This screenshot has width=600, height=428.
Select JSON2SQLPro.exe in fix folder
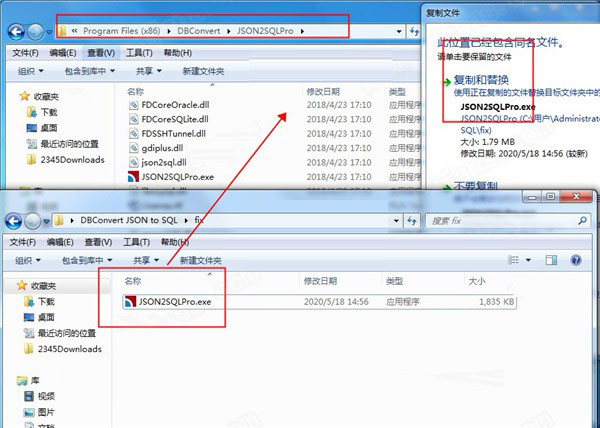click(x=320, y=302)
